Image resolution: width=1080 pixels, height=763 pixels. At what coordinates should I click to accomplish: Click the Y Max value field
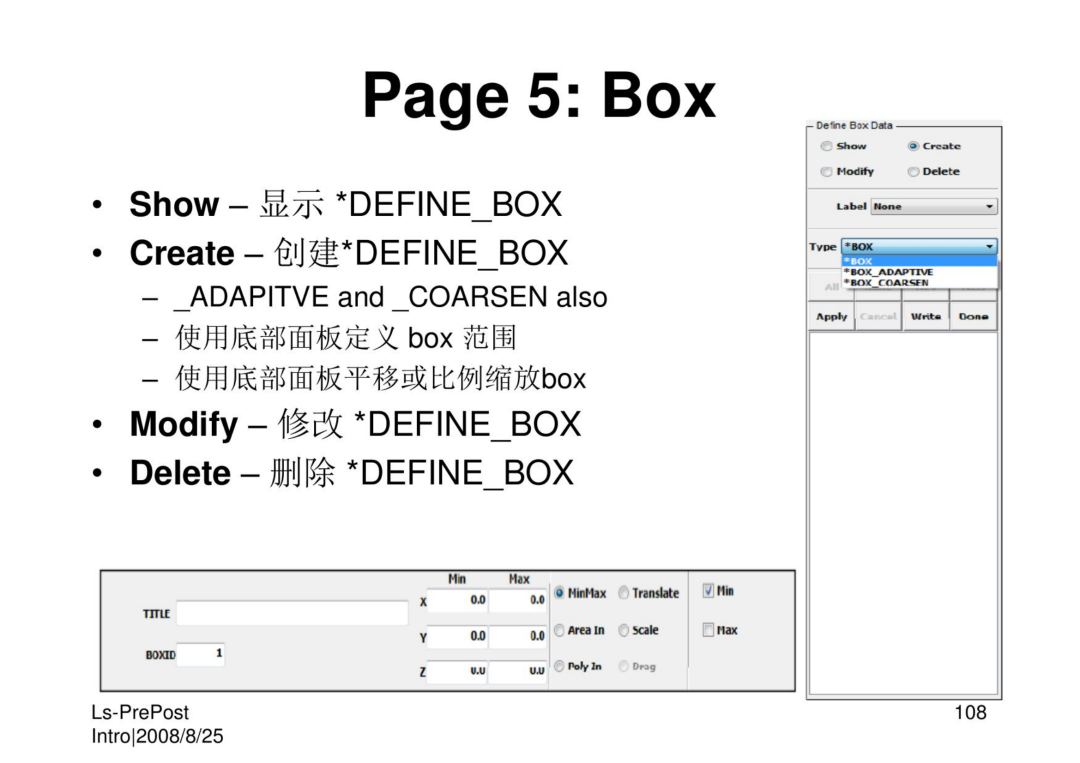pyautogui.click(x=518, y=636)
